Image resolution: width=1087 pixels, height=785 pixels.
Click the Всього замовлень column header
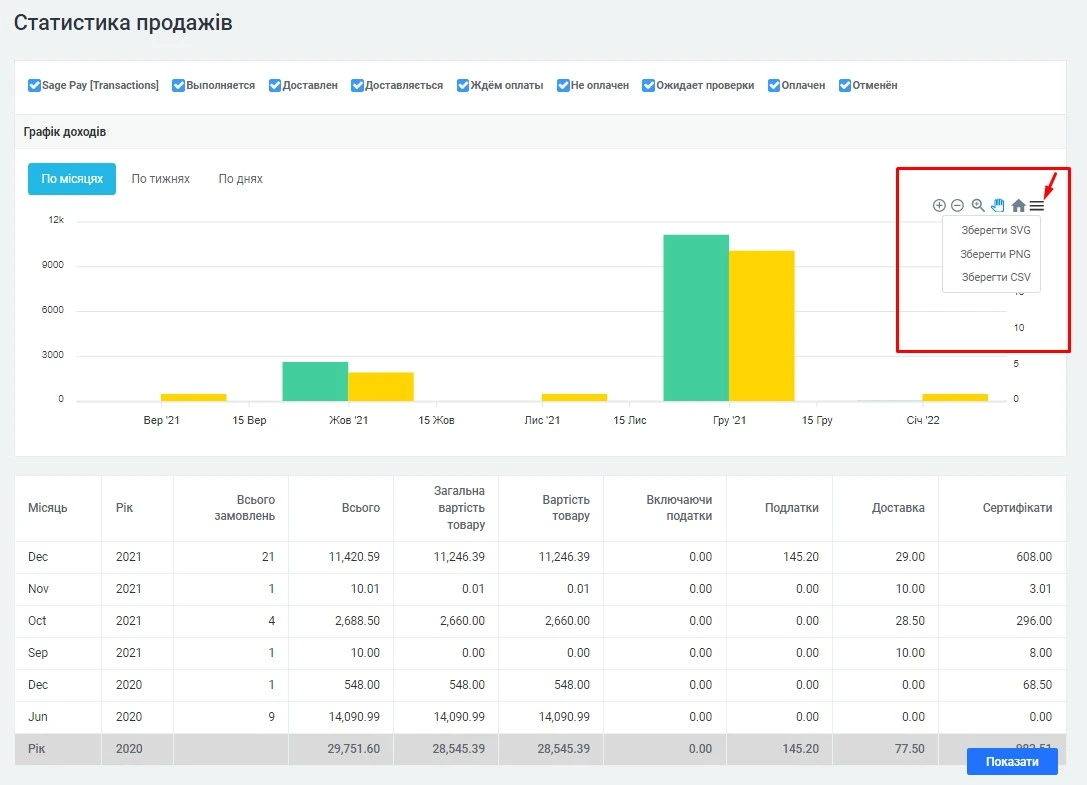255,508
